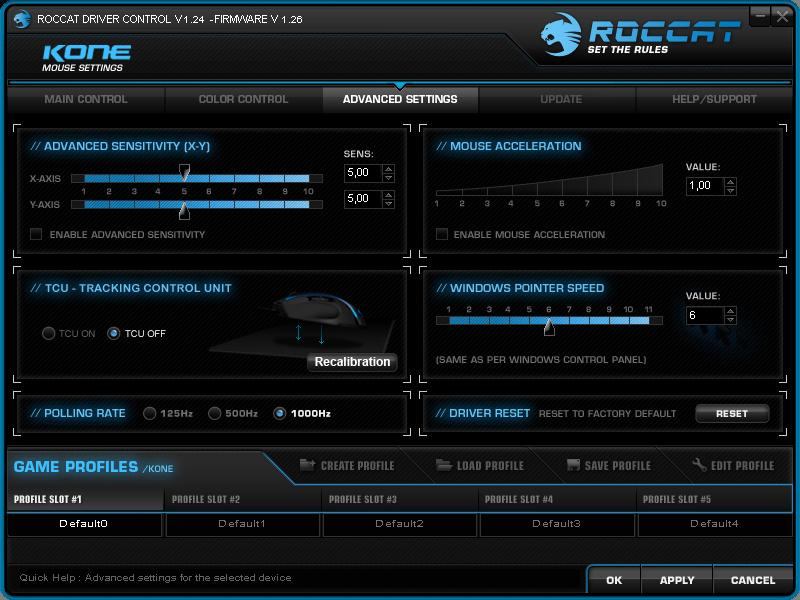
Task: Select the TCU OFF radio button
Action: (x=113, y=333)
